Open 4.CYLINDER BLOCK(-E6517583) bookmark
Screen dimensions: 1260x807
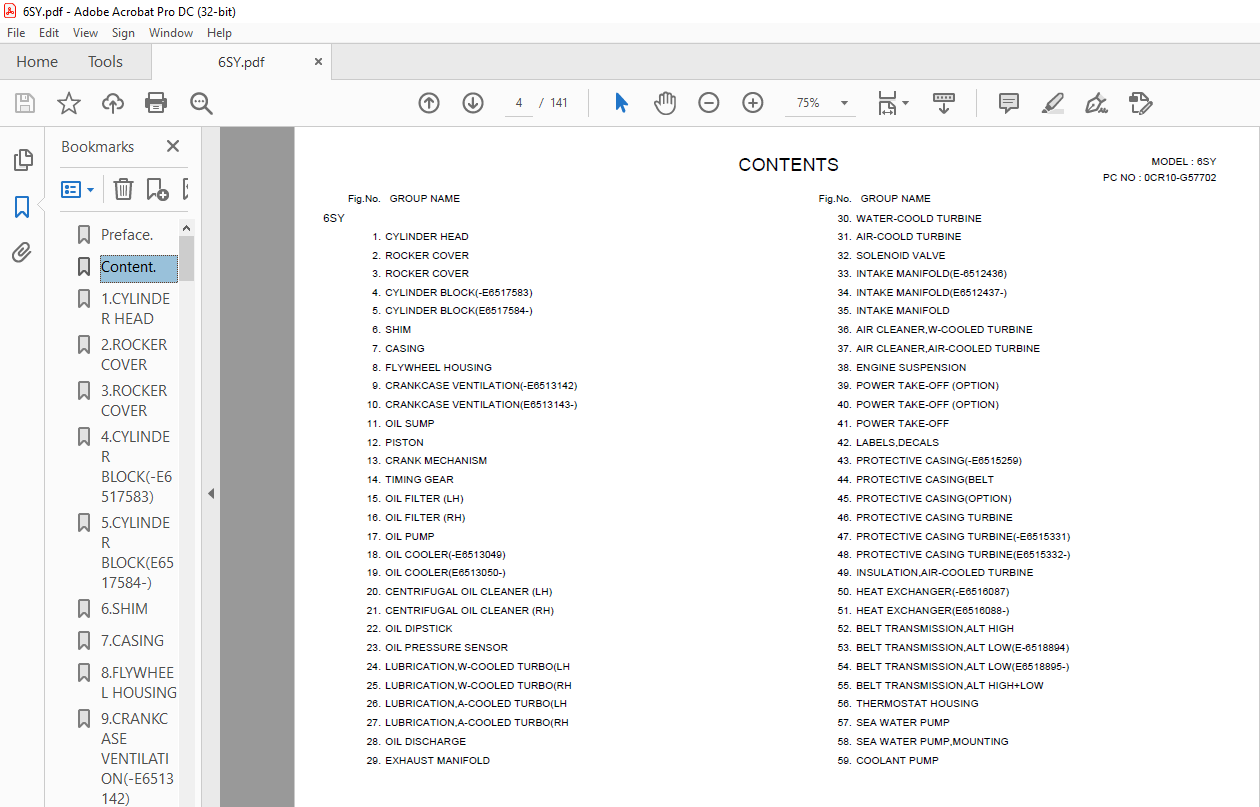point(136,467)
